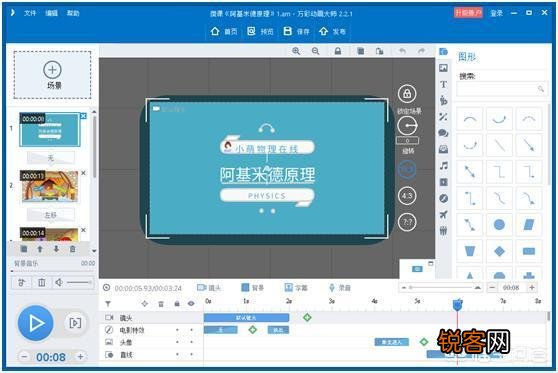Click the 保存 save button
Image resolution: width=558 pixels, height=373 pixels.
(x=296, y=31)
